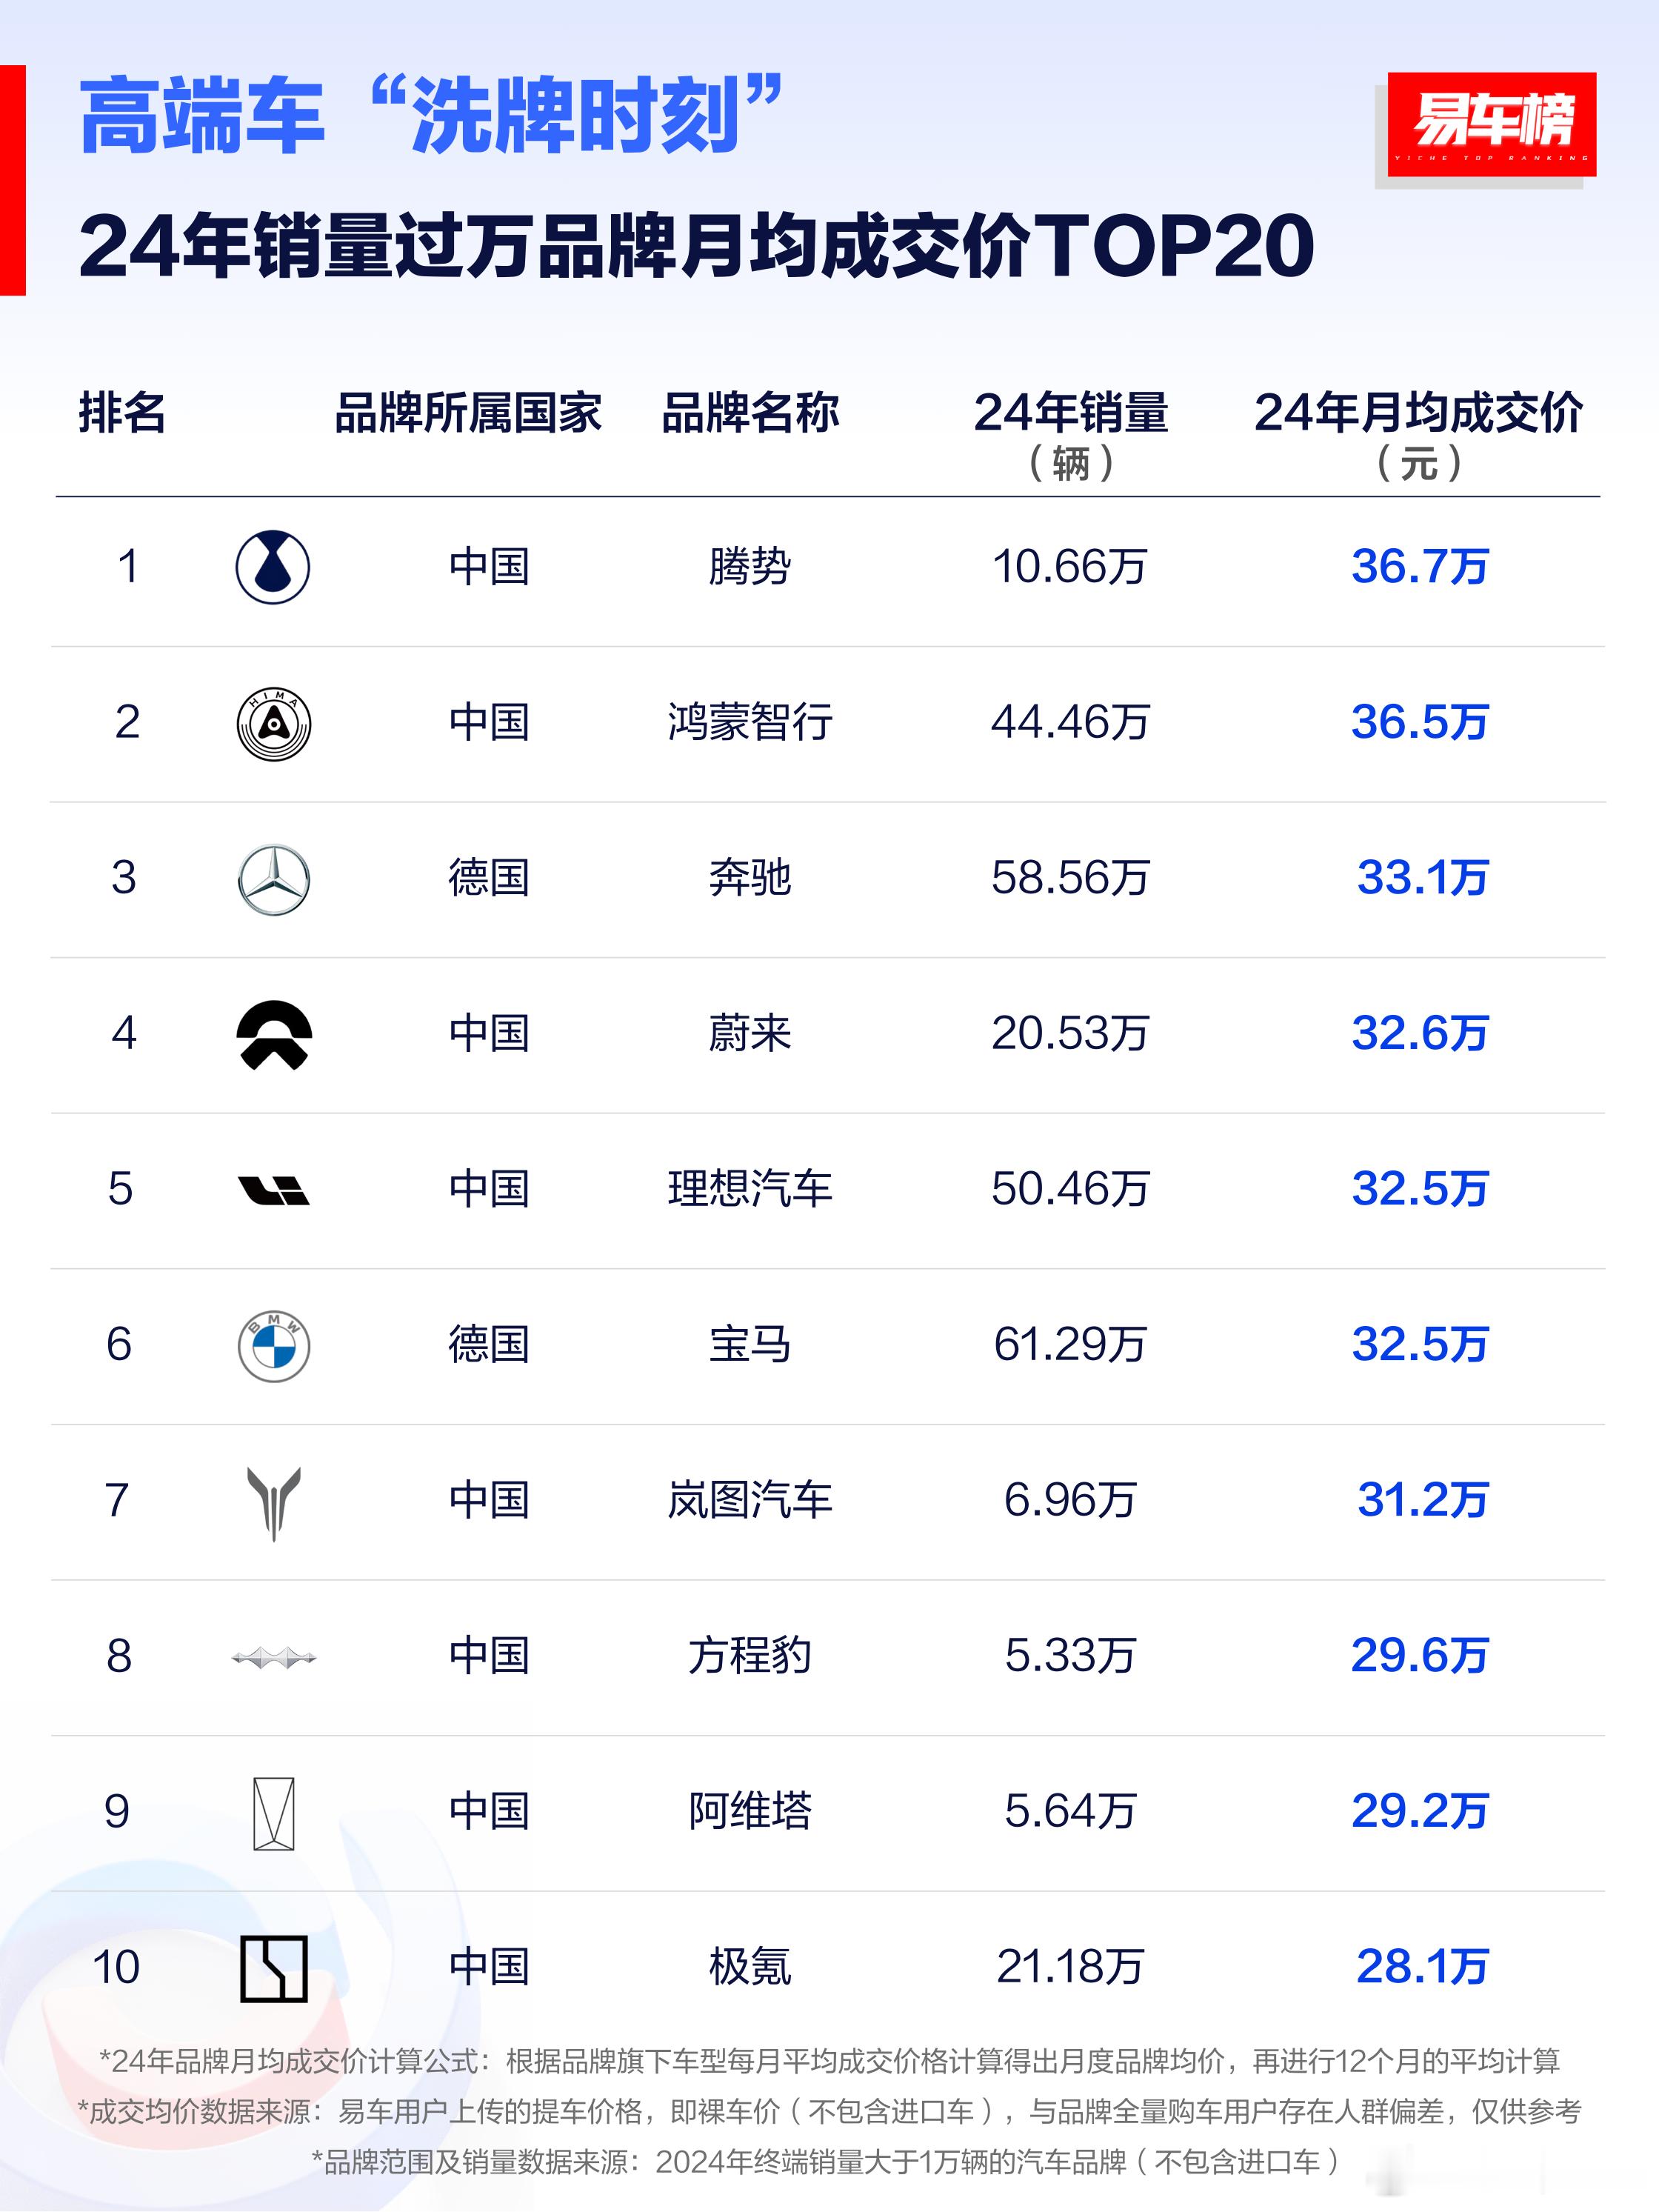
Task: Click price value 29.2万
Action: [1420, 1811]
